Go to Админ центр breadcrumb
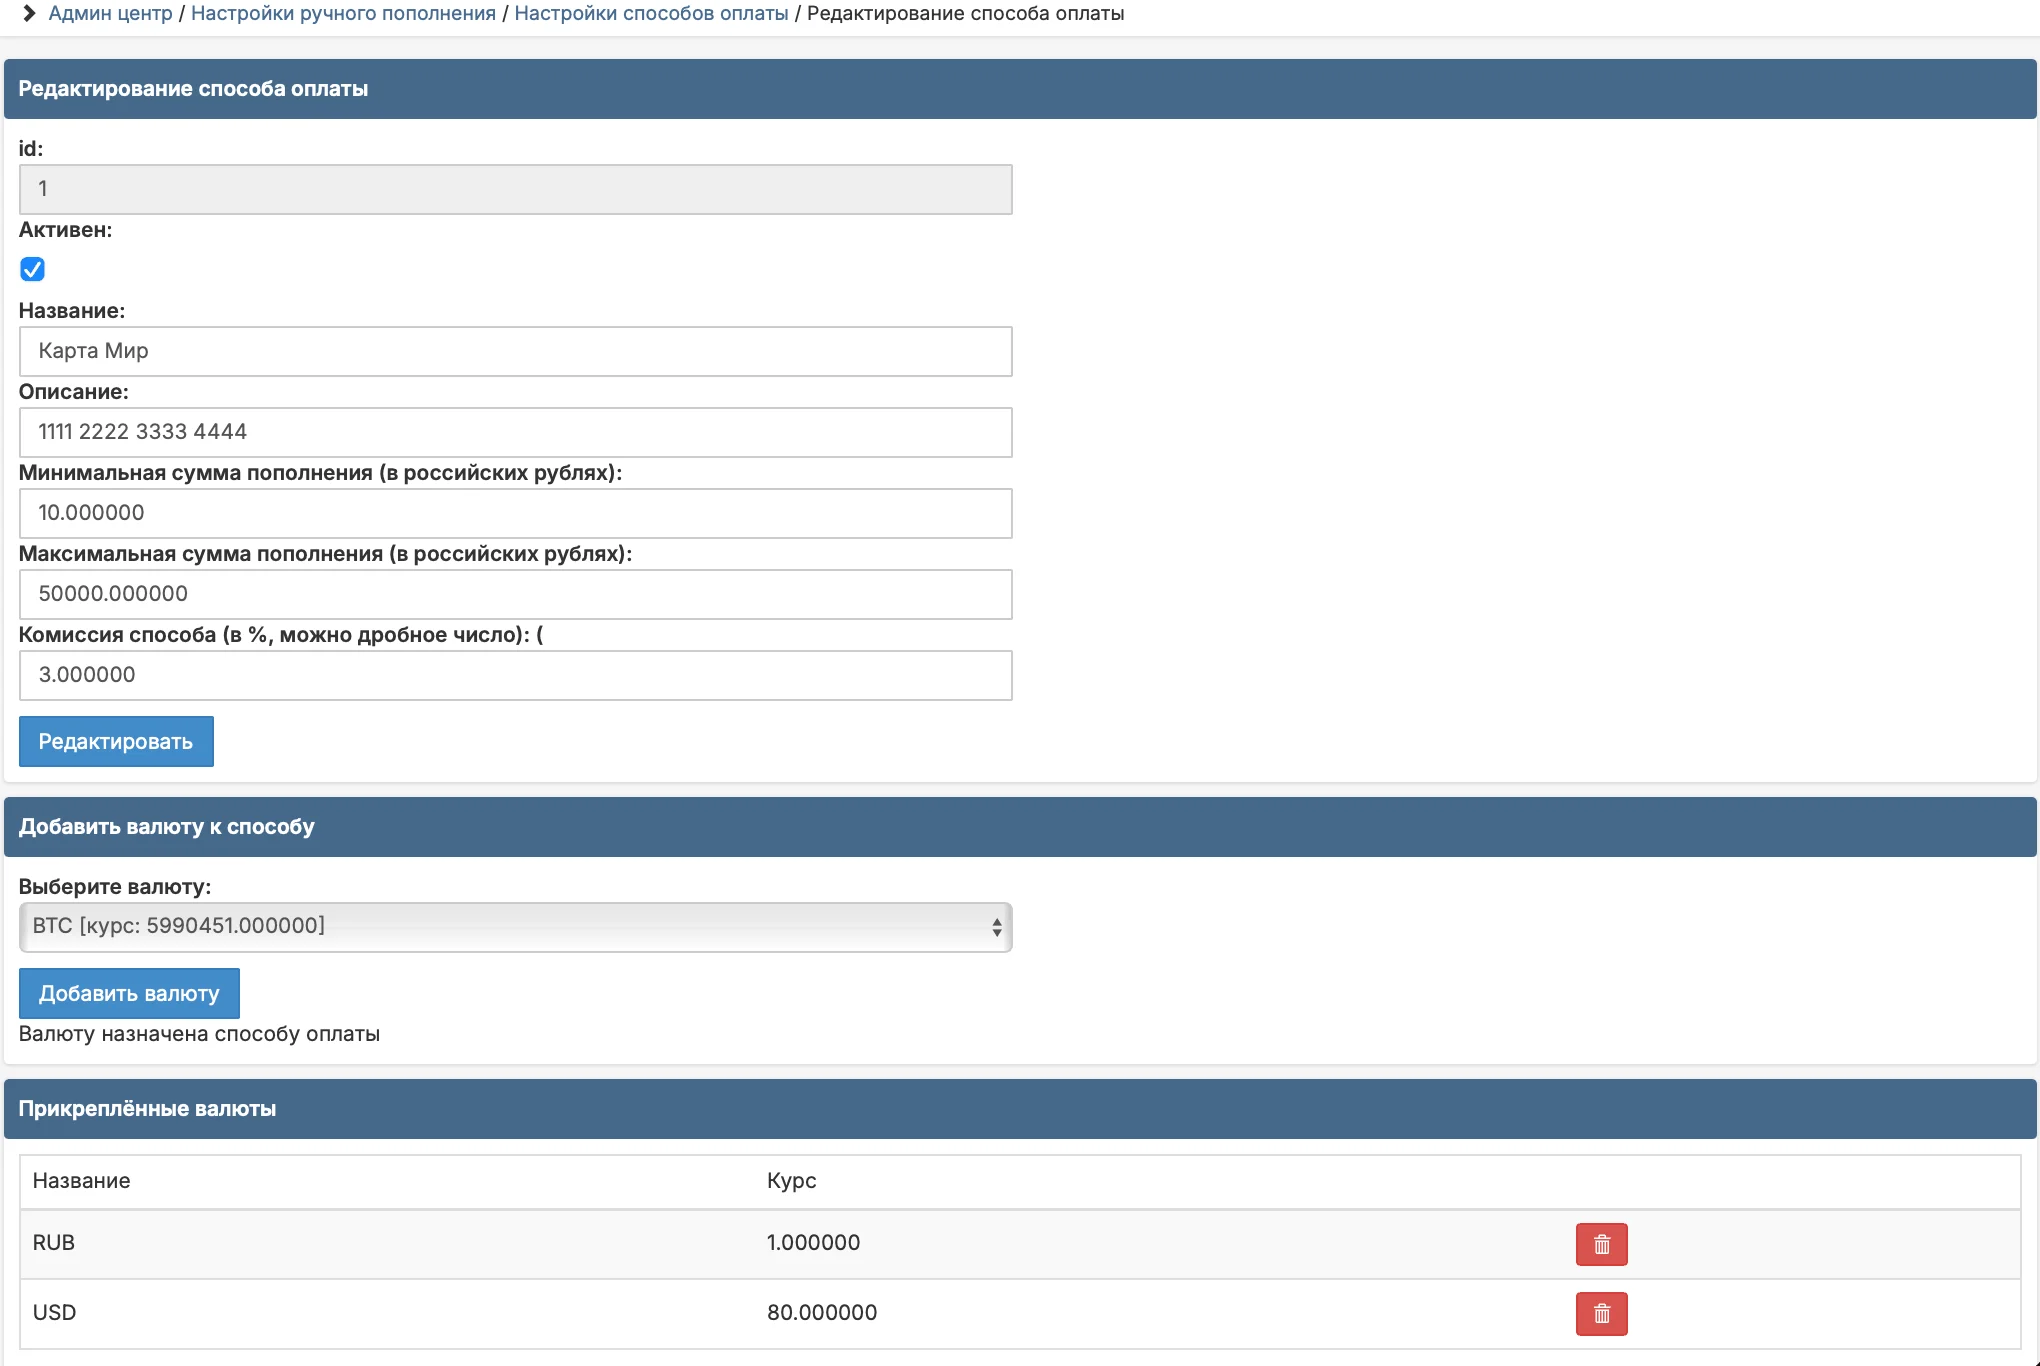The image size is (2040, 1366). pos(110,13)
